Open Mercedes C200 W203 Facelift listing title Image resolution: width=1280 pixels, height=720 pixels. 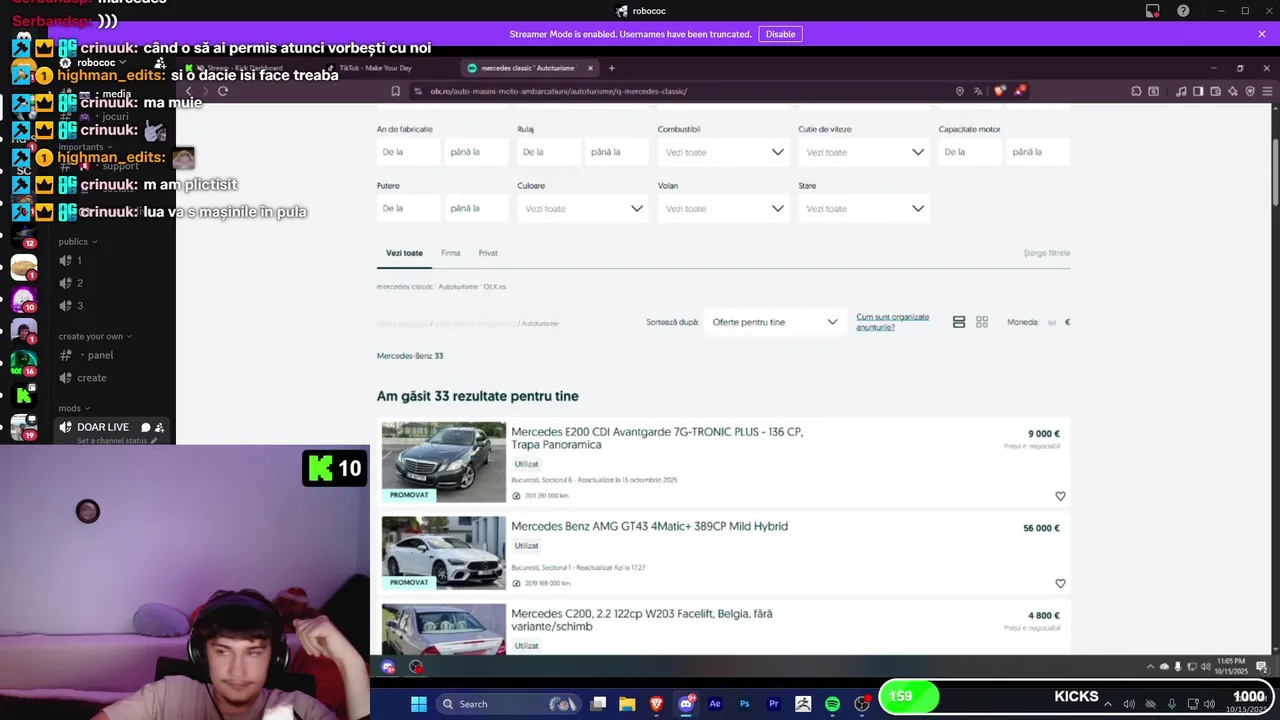click(x=642, y=620)
